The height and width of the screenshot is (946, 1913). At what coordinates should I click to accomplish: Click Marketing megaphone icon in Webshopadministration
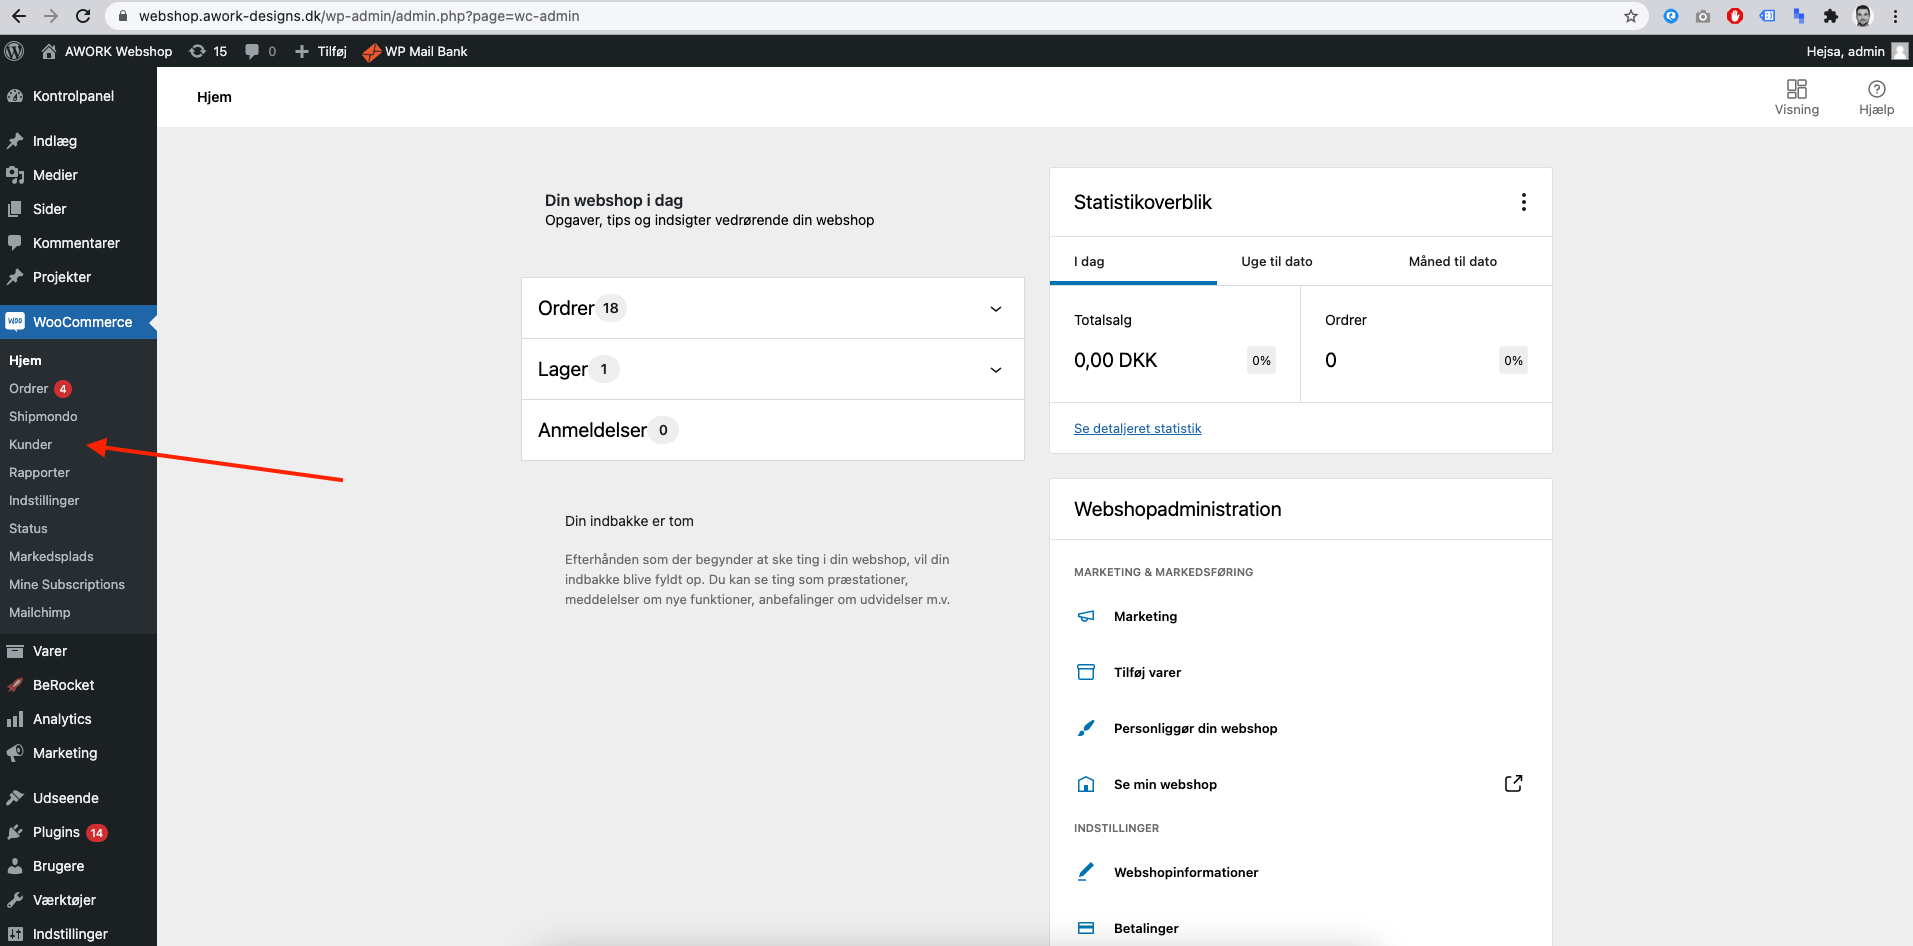(1086, 616)
